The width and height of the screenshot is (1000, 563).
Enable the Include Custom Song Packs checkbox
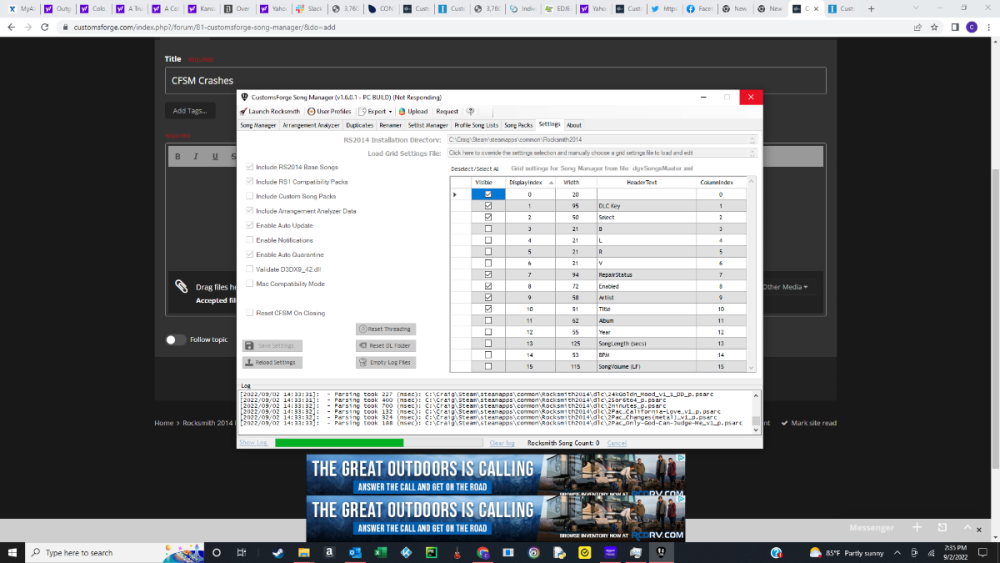pyautogui.click(x=250, y=197)
